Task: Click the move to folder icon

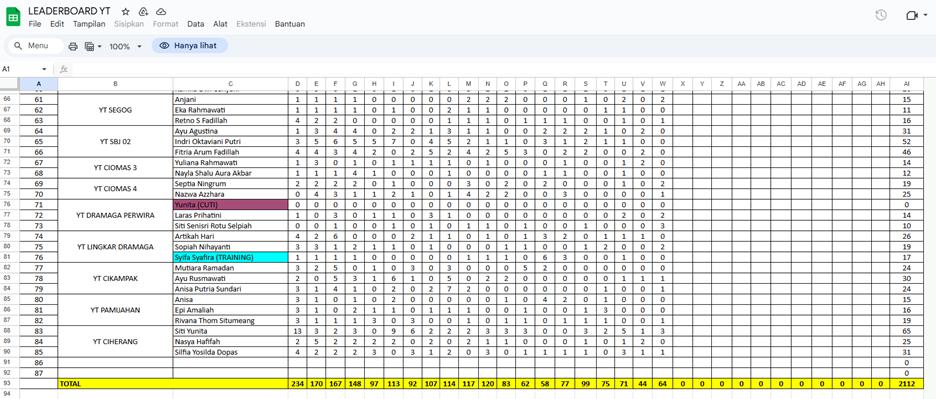Action: point(143,12)
